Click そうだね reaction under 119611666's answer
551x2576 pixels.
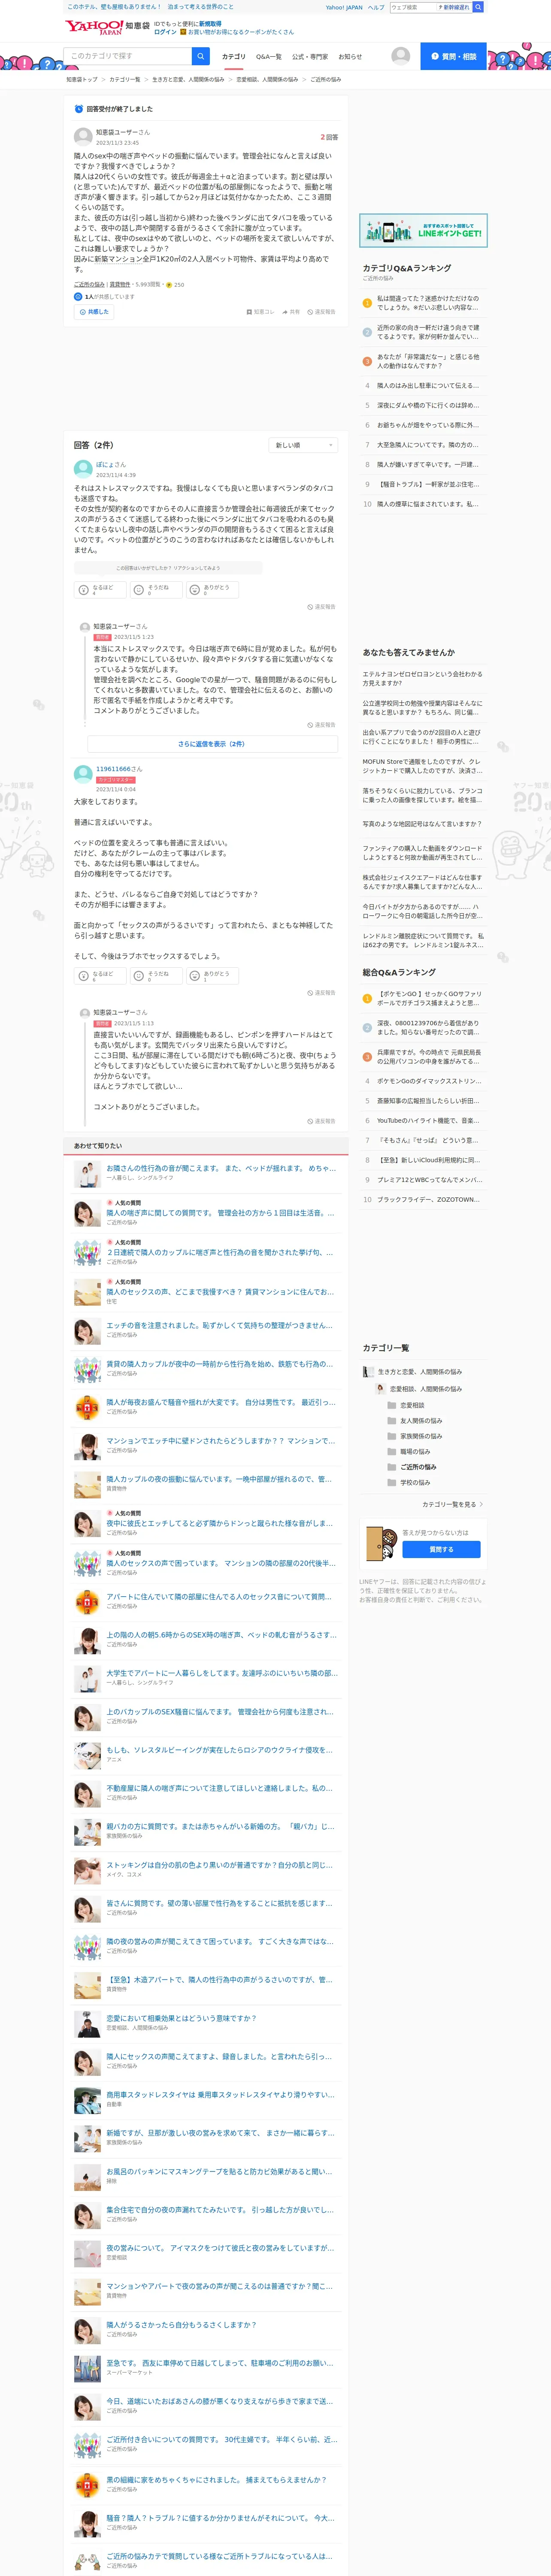tap(156, 975)
